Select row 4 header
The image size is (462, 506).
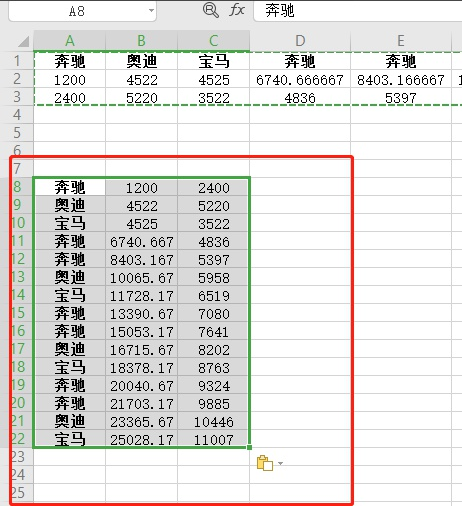(x=17, y=115)
